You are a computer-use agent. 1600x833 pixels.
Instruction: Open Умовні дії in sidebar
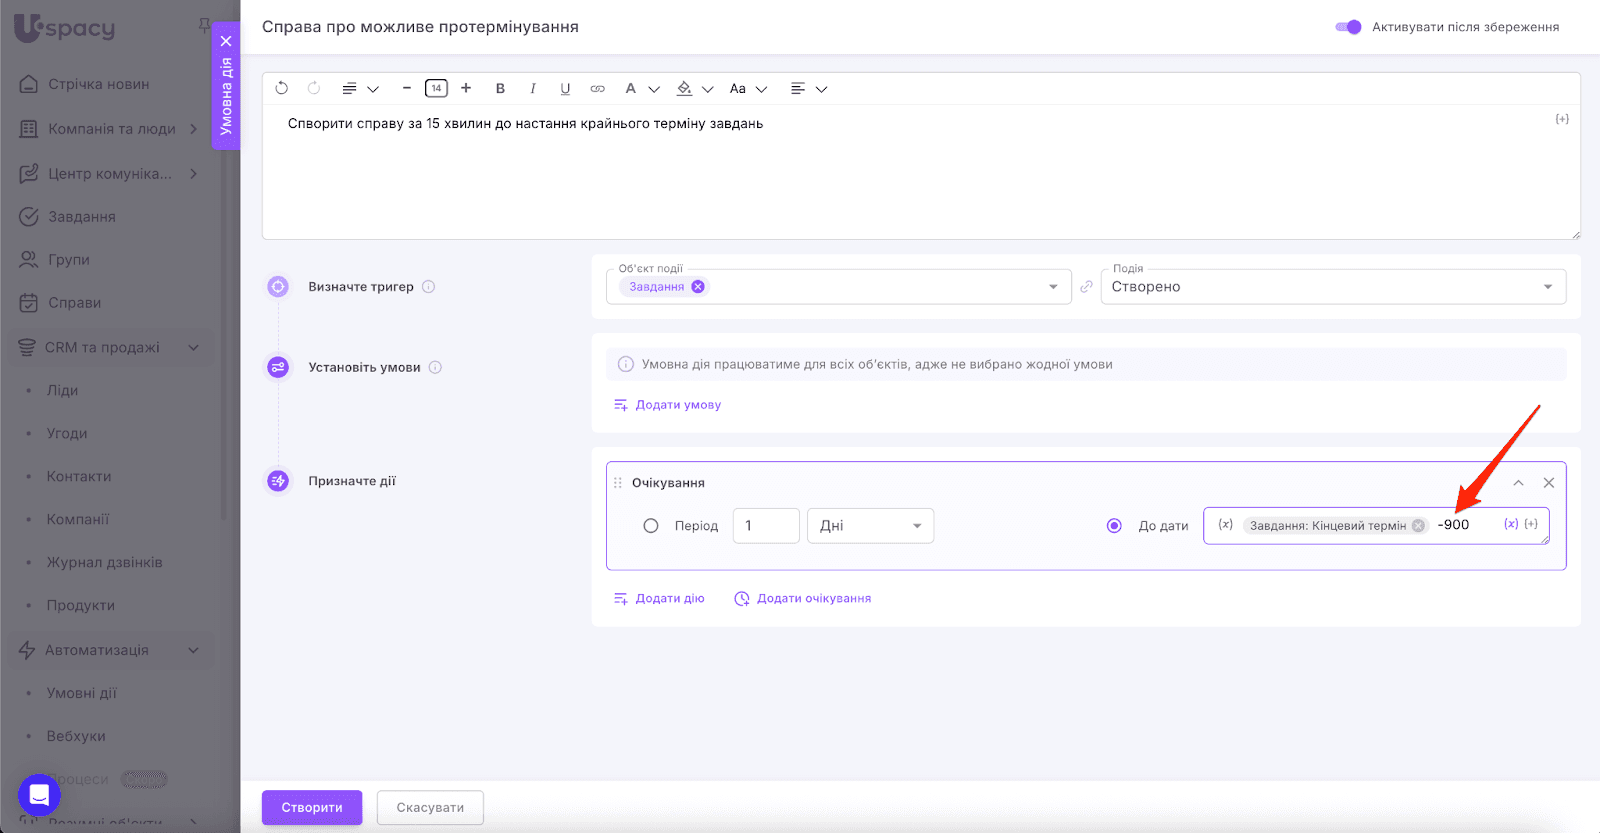tap(81, 693)
